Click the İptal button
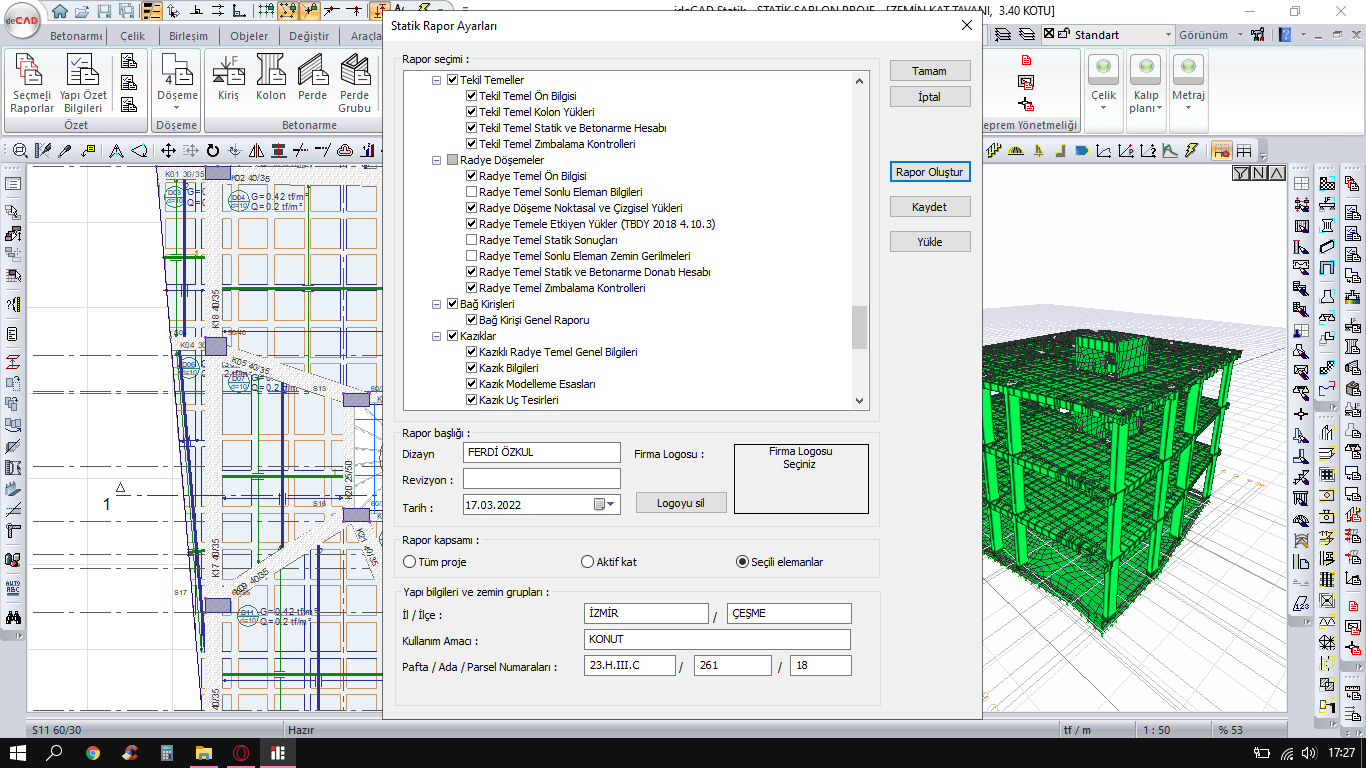Image resolution: width=1366 pixels, height=768 pixels. tap(930, 97)
